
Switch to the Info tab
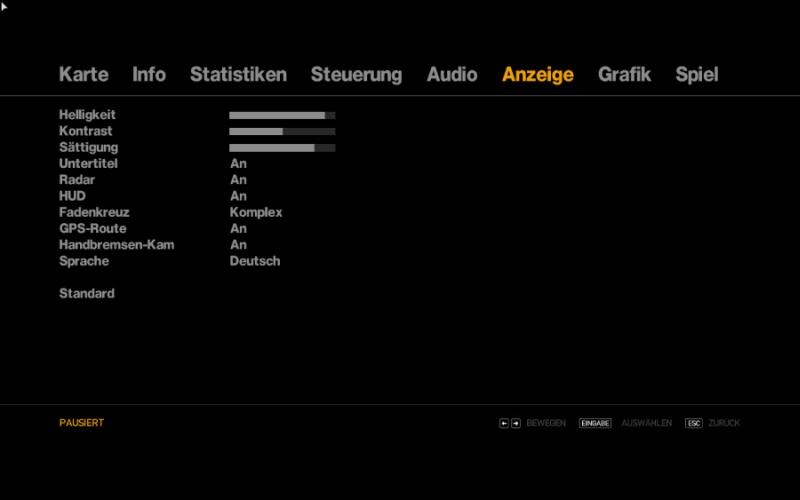pyautogui.click(x=149, y=74)
